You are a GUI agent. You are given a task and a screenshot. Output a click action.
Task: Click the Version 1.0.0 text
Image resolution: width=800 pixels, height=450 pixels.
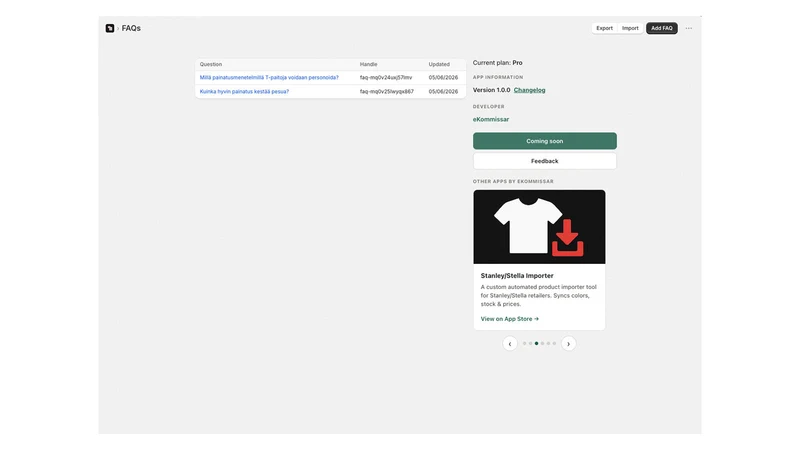(x=491, y=90)
